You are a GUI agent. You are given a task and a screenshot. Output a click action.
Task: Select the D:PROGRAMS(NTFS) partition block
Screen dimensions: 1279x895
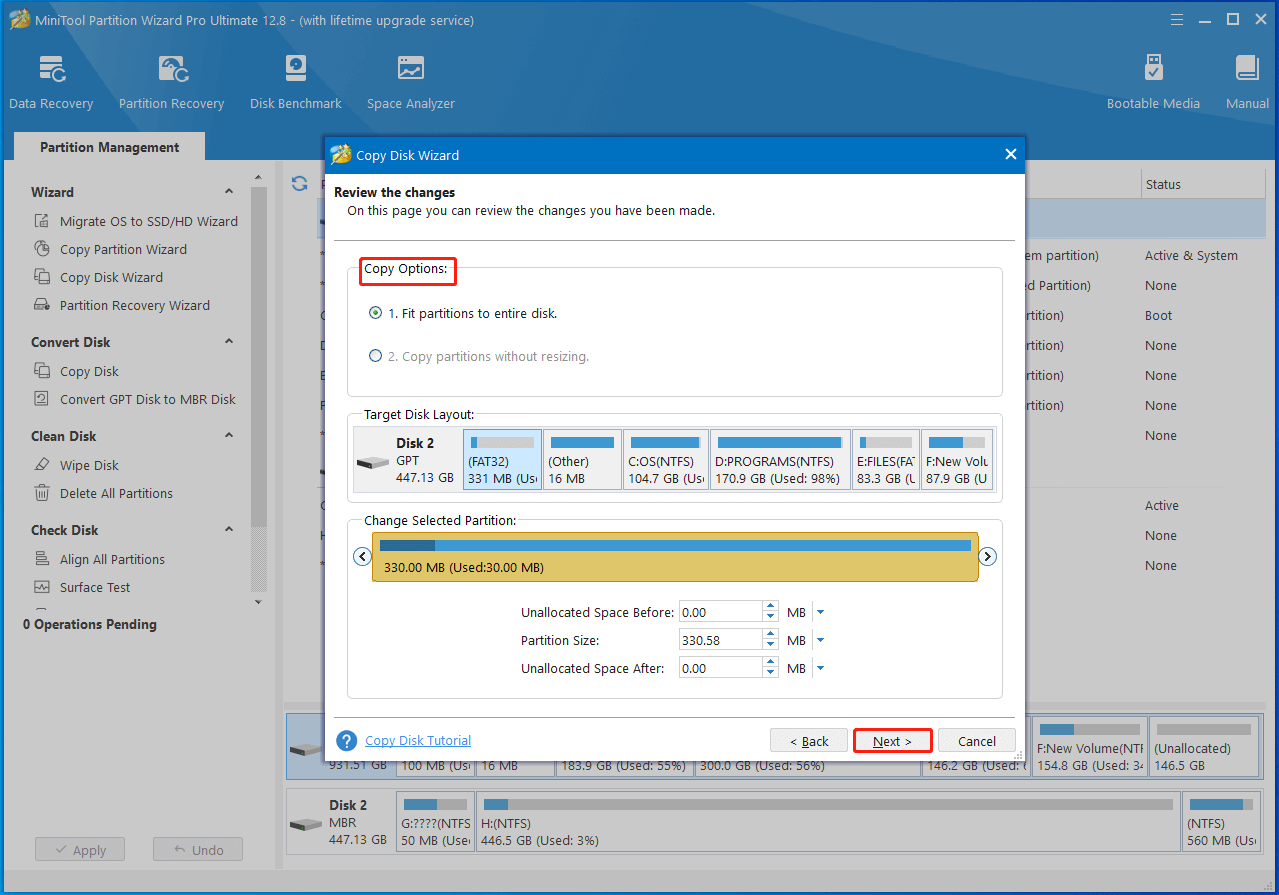tap(780, 459)
